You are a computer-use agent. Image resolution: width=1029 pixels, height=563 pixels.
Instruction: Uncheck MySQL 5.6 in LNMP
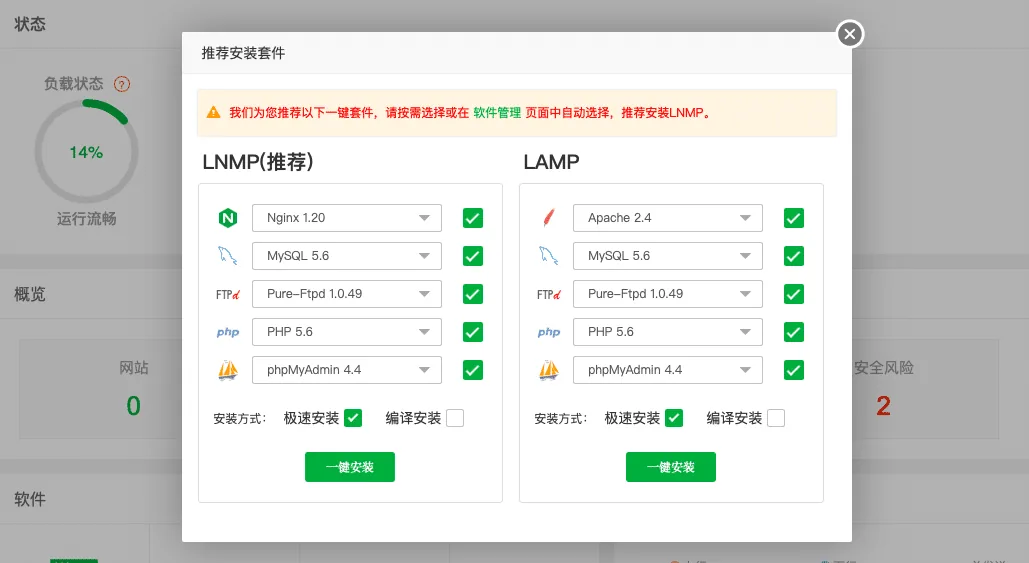[472, 256]
